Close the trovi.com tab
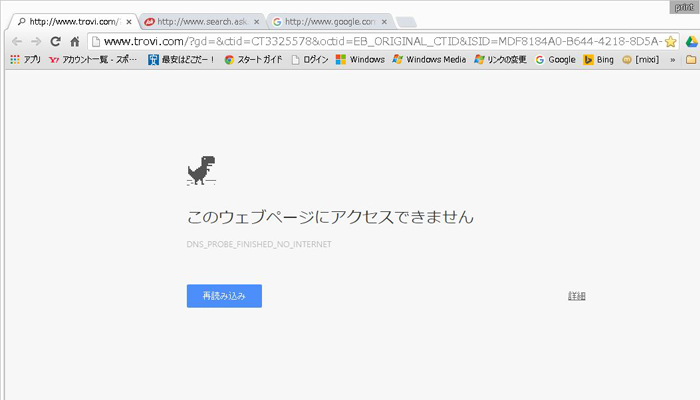 click(x=129, y=21)
